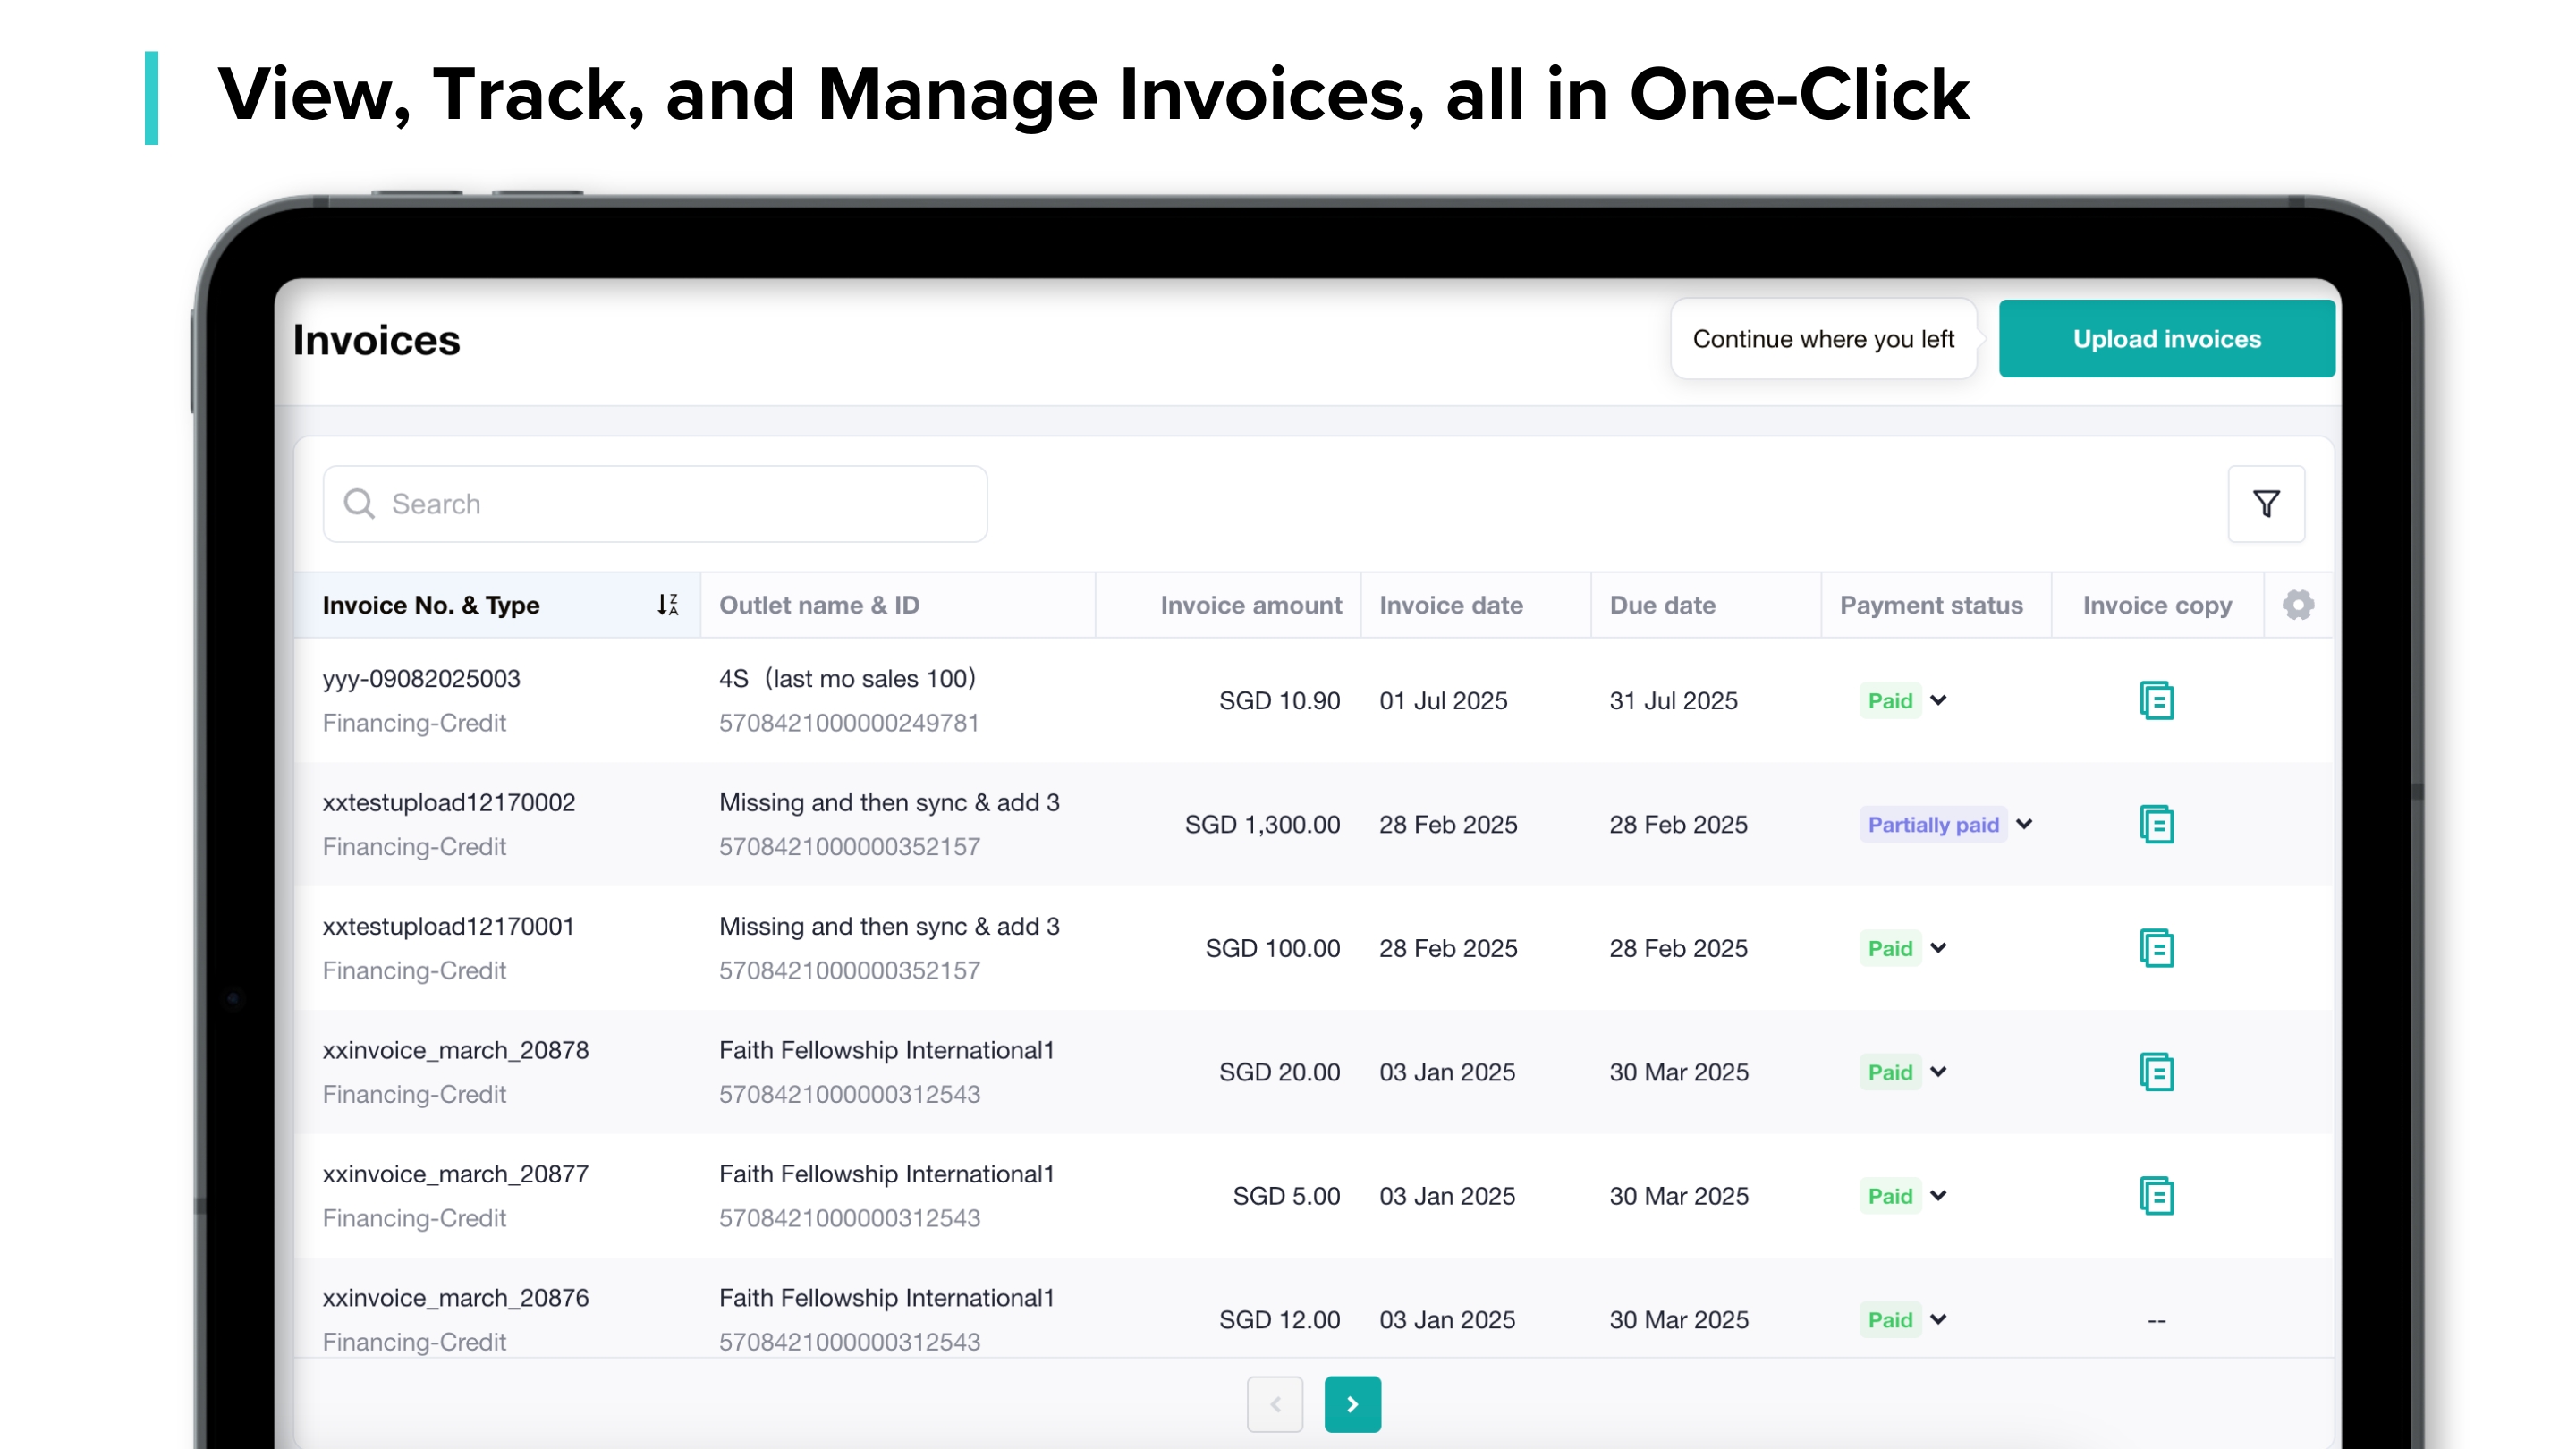
Task: Click into the Search field
Action: coord(655,504)
